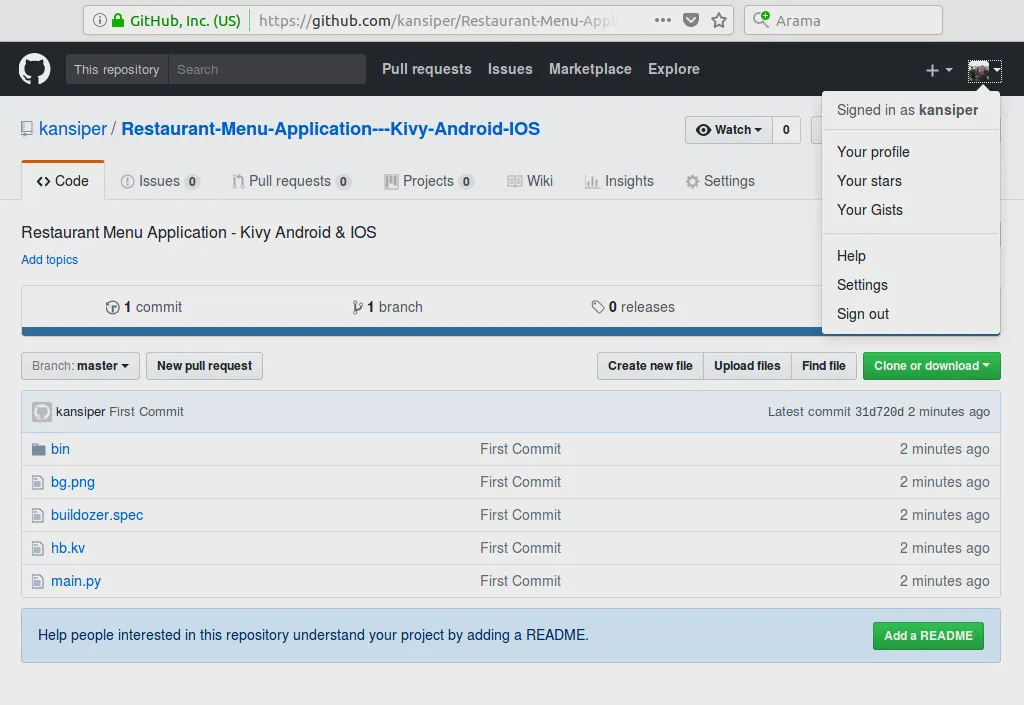
Task: Click the site info icon in address bar
Action: (x=99, y=20)
